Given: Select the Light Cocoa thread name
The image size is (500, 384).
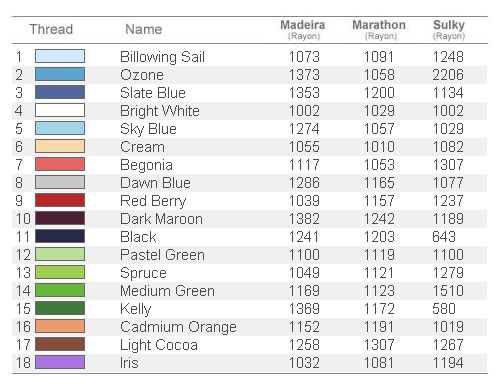Looking at the screenshot, I should pos(159,345).
